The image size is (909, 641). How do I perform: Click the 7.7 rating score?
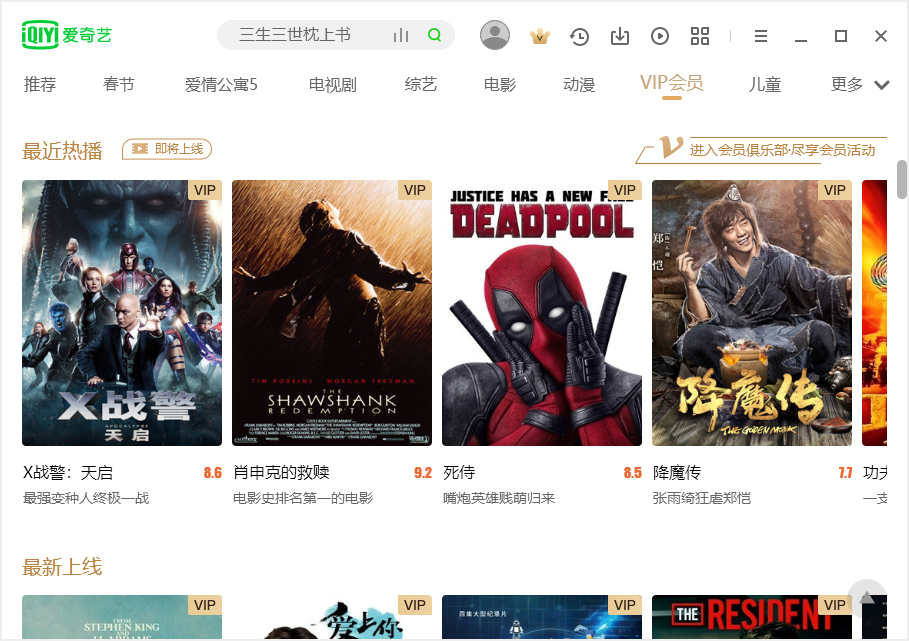(845, 473)
